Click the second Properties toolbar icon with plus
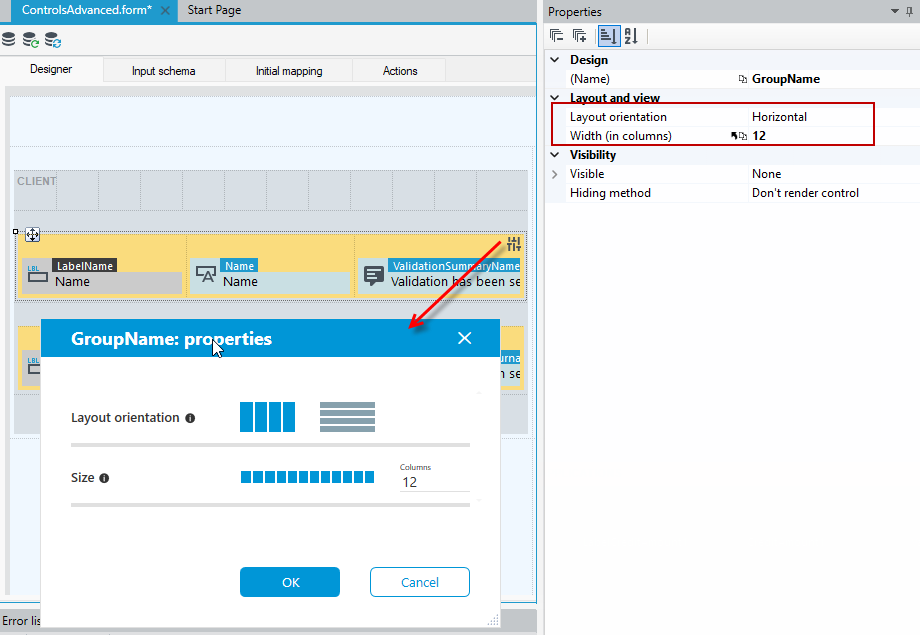 pos(580,36)
